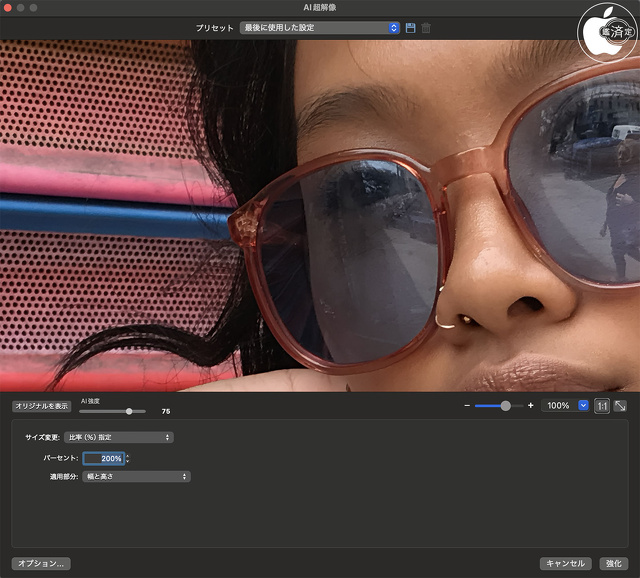640x578 pixels.
Task: Open the zoom percentage dropdown arrow
Action: pyautogui.click(x=583, y=406)
